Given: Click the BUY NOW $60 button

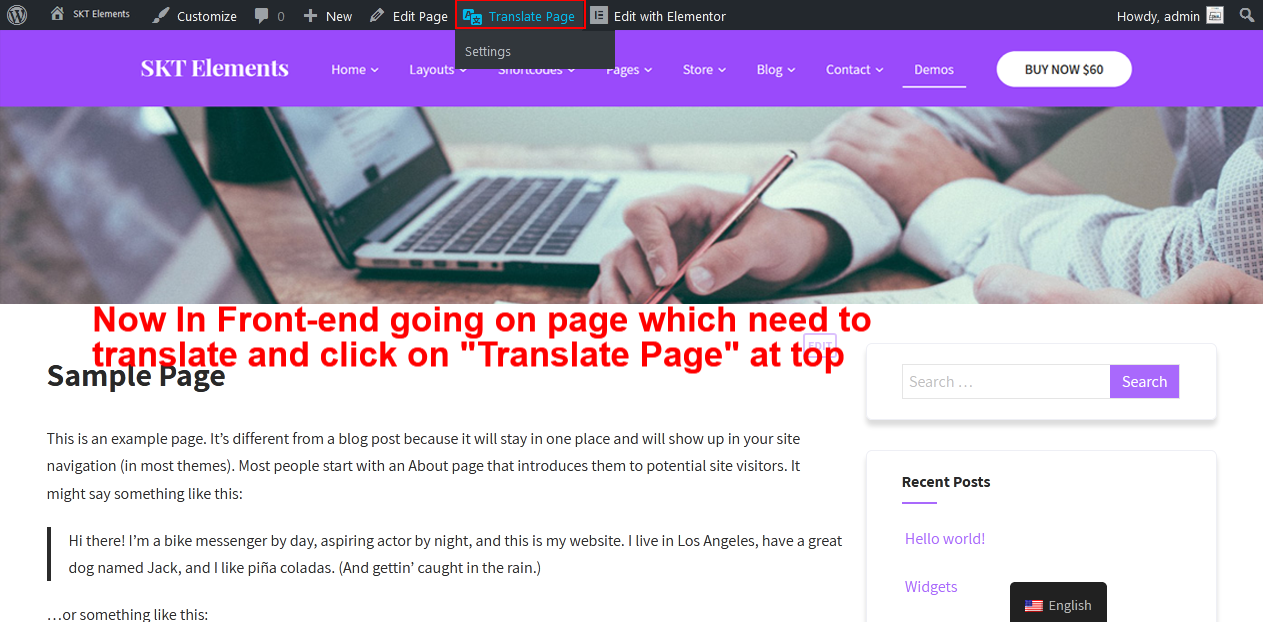Looking at the screenshot, I should click(1063, 69).
